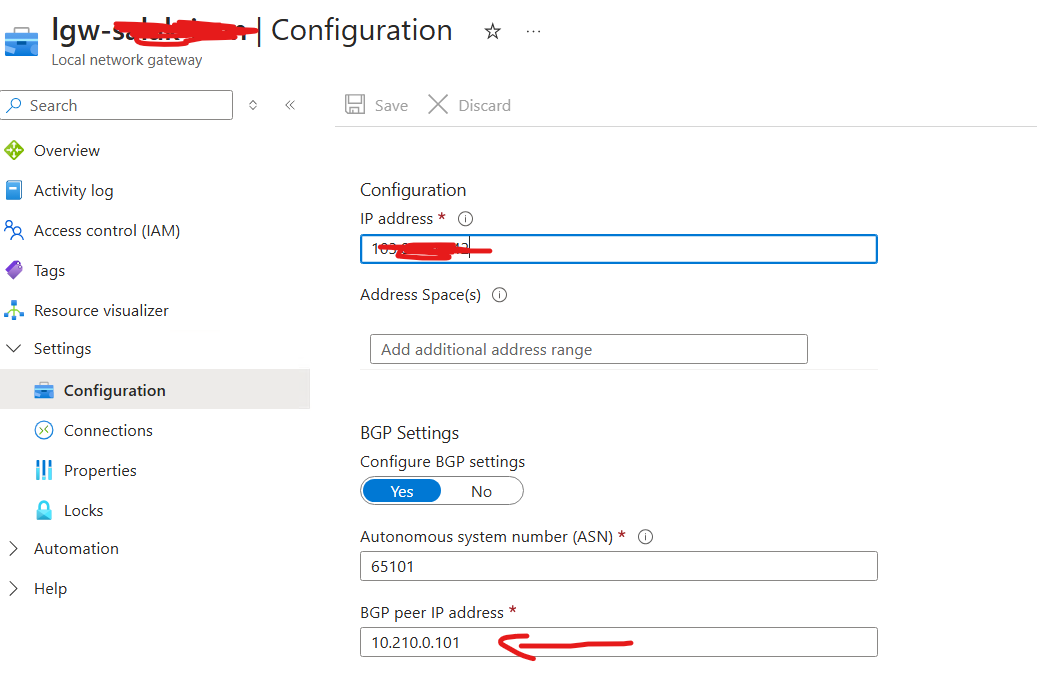Toggle expand/collapse all menu groups arrows
This screenshot has width=1037, height=686.
pos(253,105)
